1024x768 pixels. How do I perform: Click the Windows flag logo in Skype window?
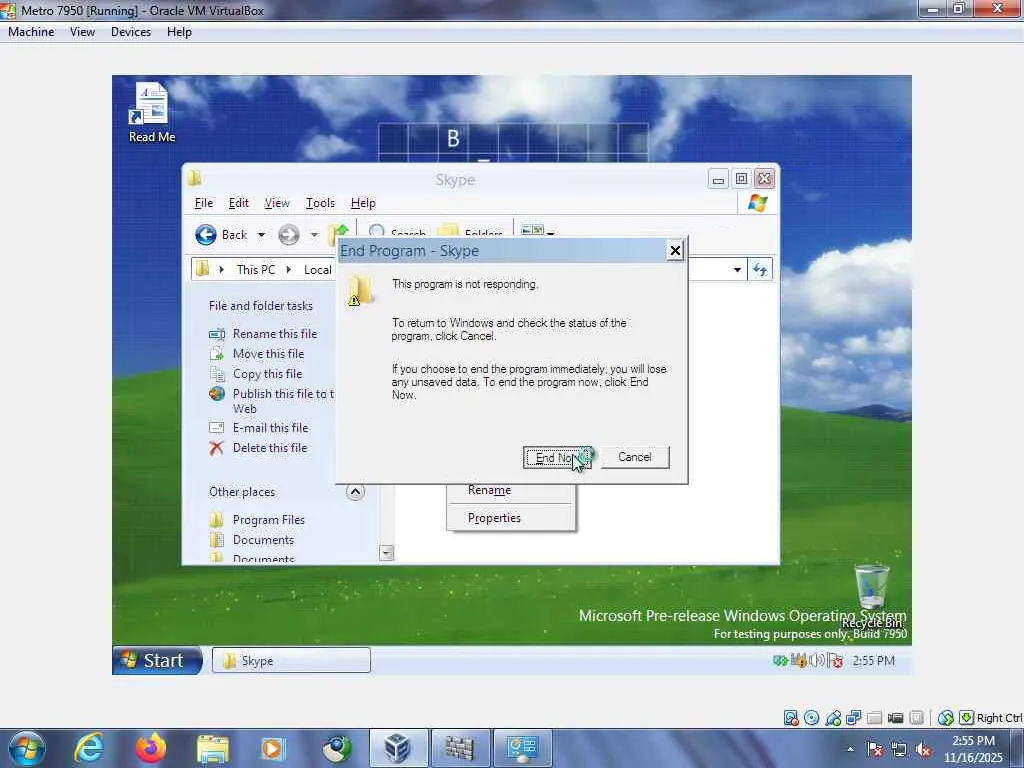758,203
